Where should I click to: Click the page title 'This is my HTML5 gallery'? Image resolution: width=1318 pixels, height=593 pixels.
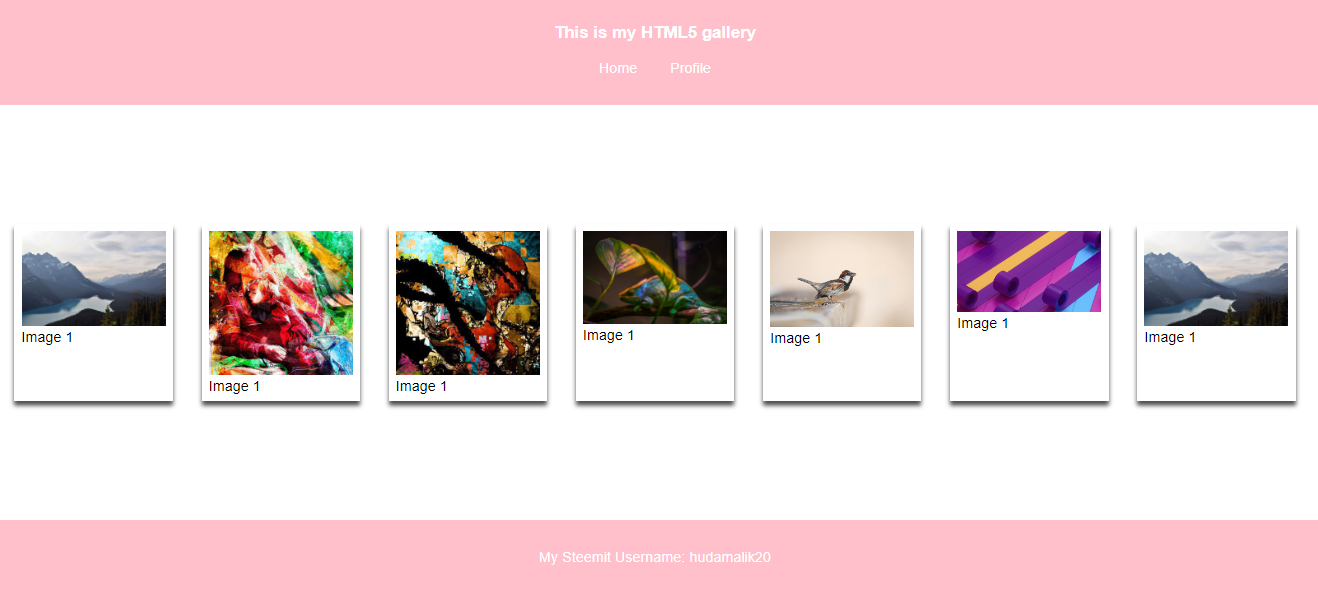click(655, 32)
